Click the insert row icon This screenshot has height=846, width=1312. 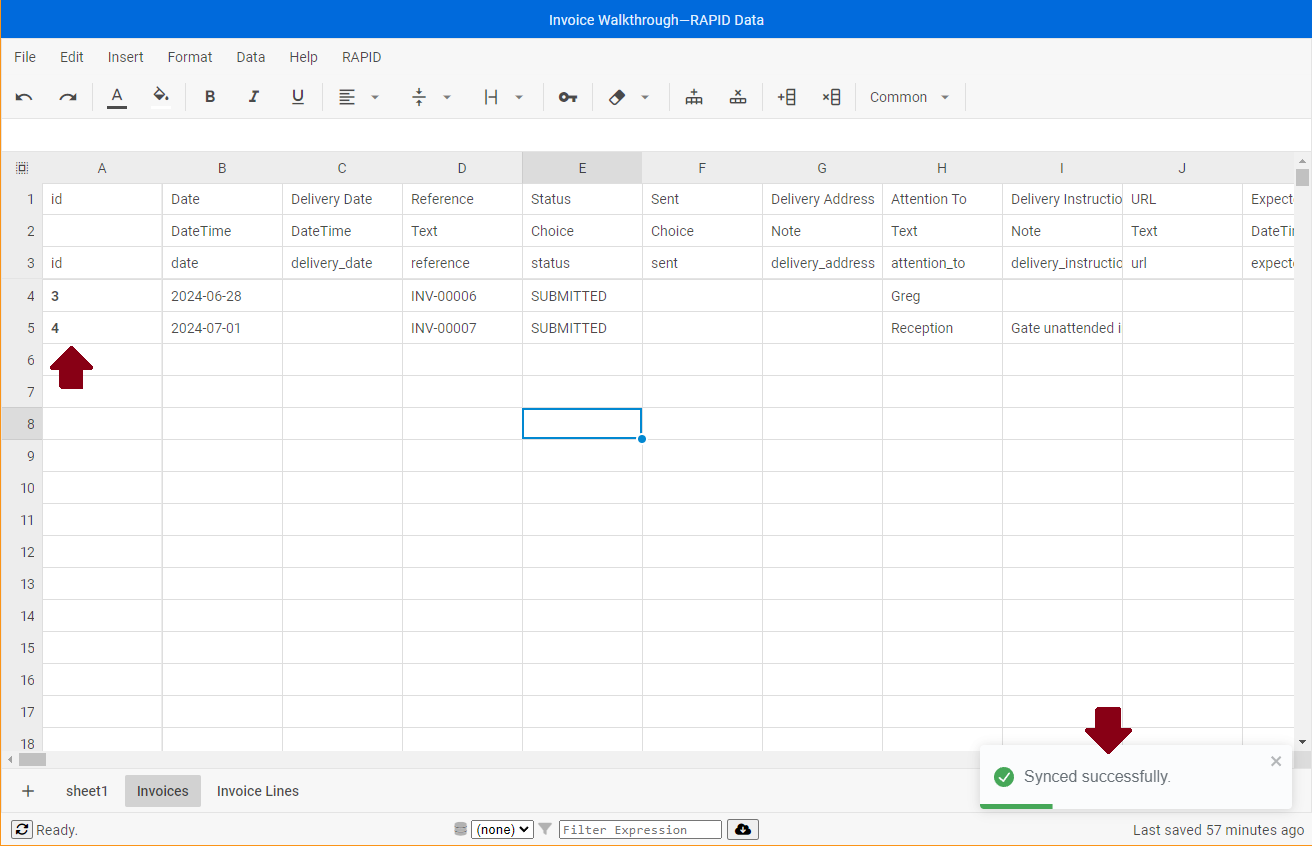(x=694, y=97)
